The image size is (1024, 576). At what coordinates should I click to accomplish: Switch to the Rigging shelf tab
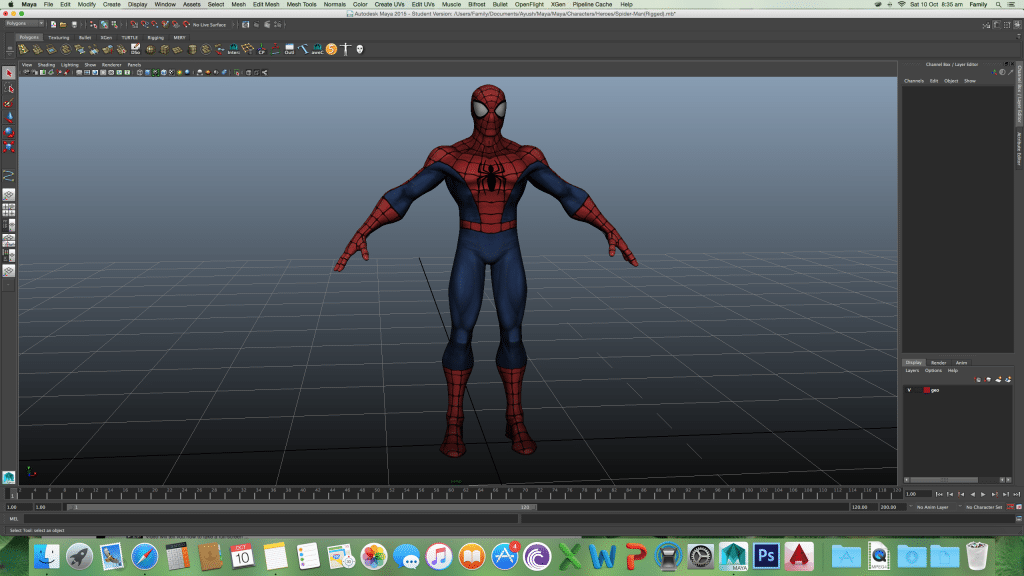click(155, 37)
